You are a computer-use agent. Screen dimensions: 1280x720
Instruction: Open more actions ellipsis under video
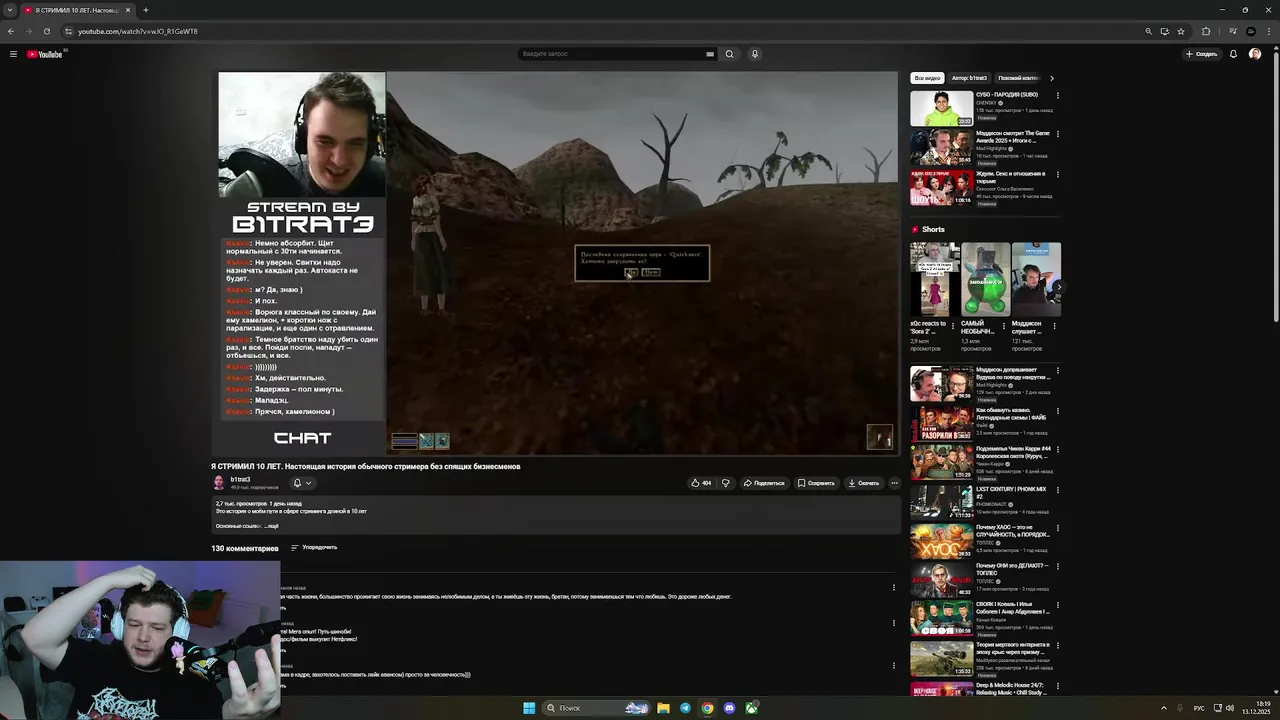click(895, 483)
